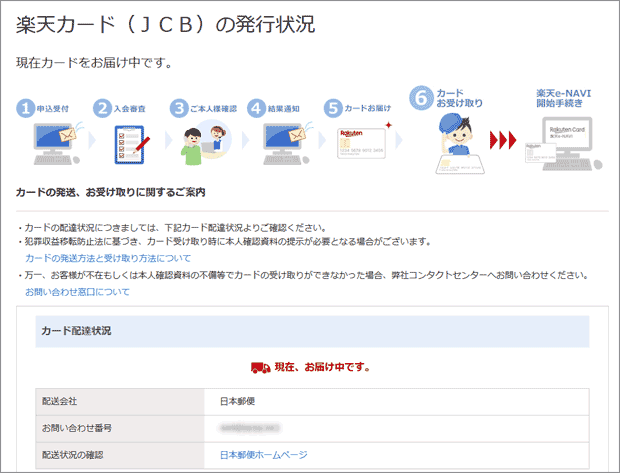Screen dimensions: 620x473
Task: Click 楽天e-NAVI開始手続き label
Action: [x=564, y=98]
